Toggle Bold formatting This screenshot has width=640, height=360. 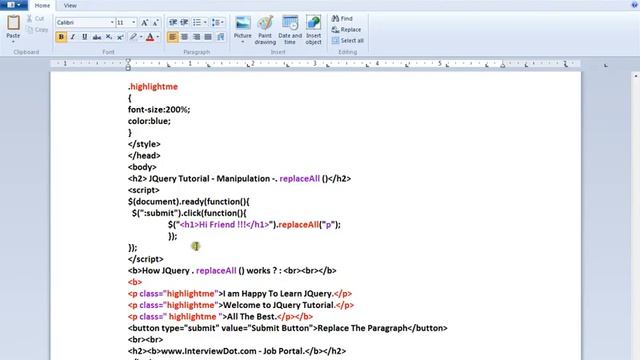[61, 37]
